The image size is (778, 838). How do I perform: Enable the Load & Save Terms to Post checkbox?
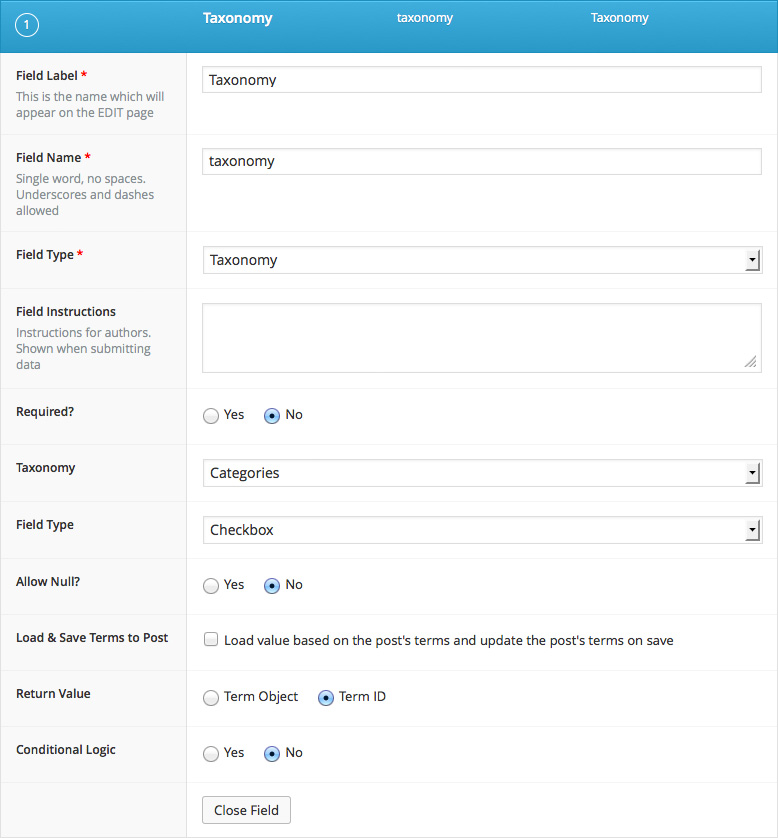coord(211,639)
